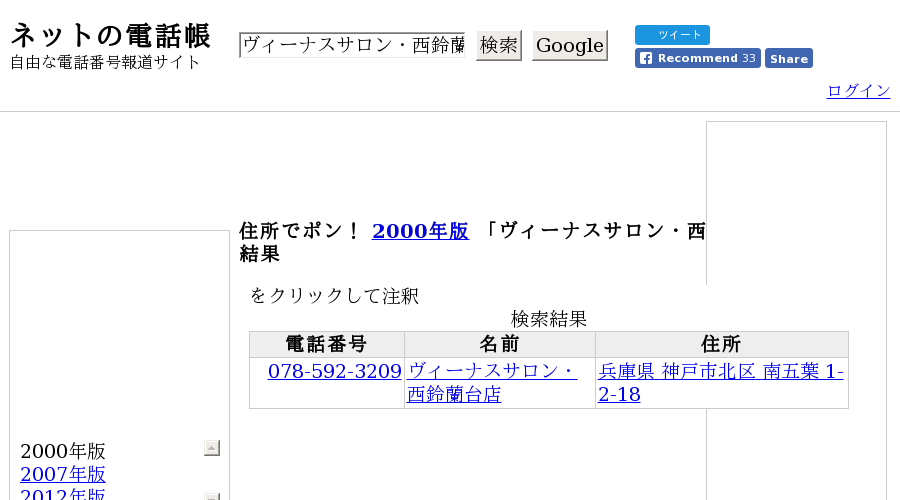Click the down arrow on year list scrollbar

pyautogui.click(x=212, y=497)
